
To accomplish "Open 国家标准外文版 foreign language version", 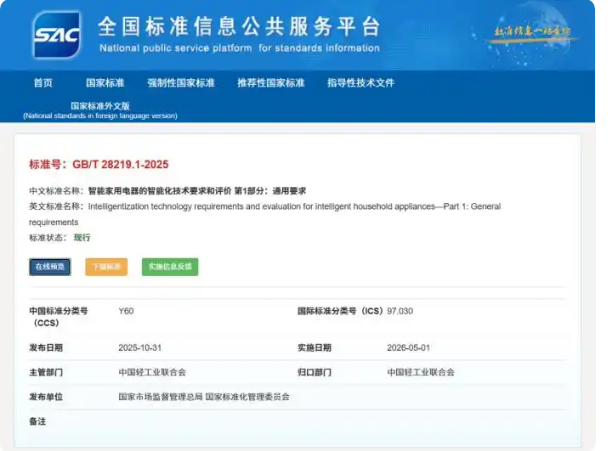I will 100,110.
